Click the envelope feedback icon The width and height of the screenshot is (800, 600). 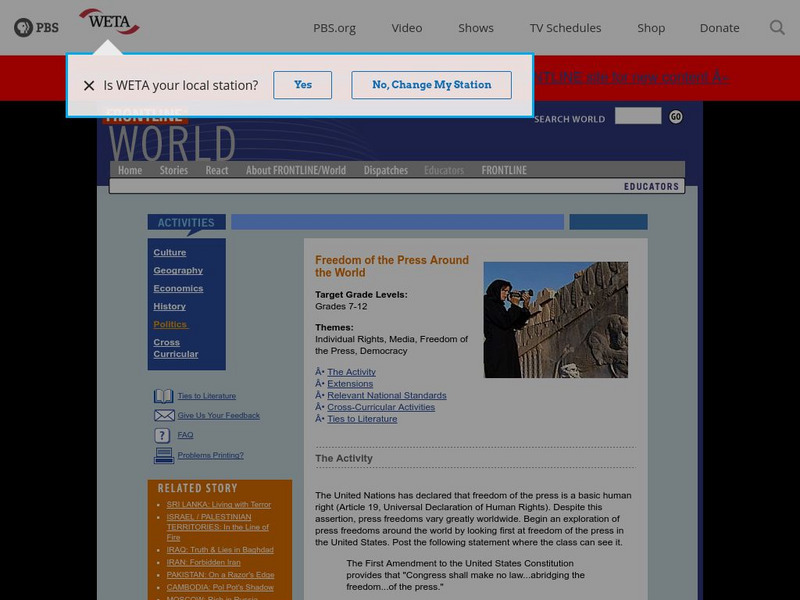point(164,415)
